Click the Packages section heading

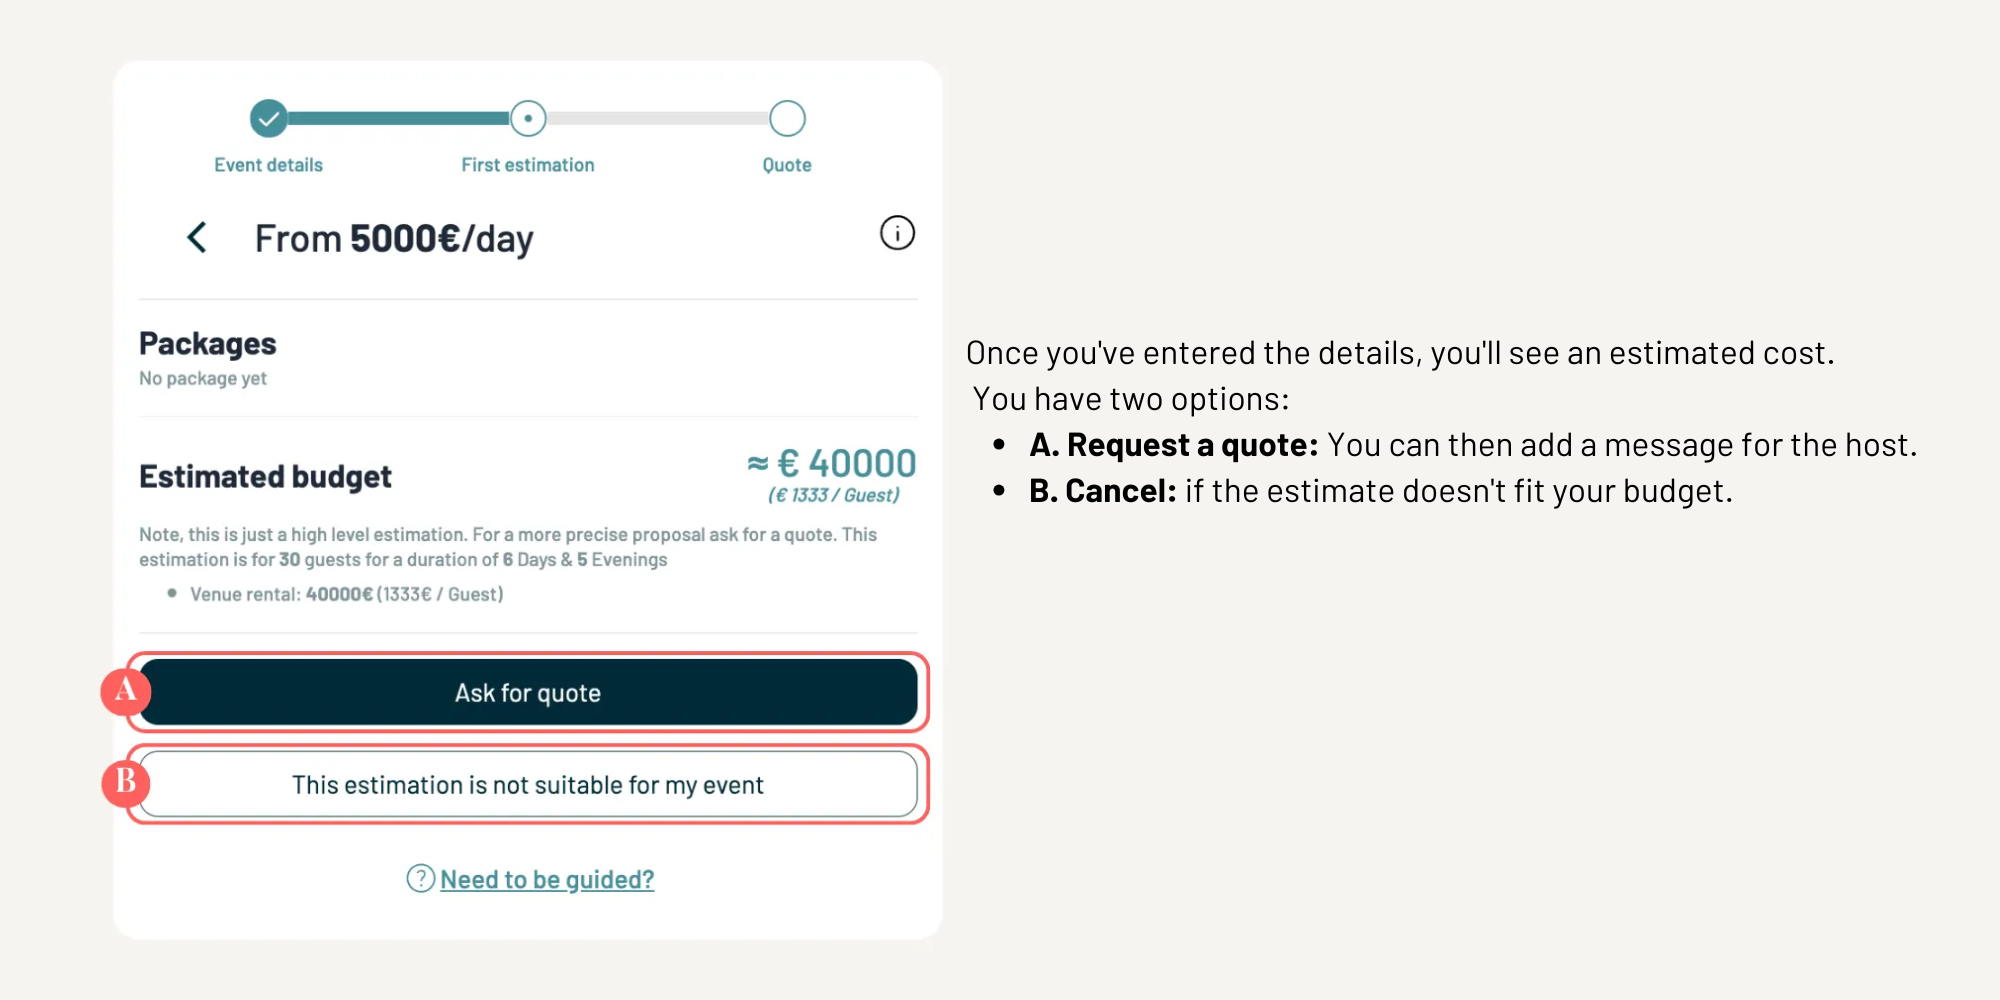(x=208, y=344)
